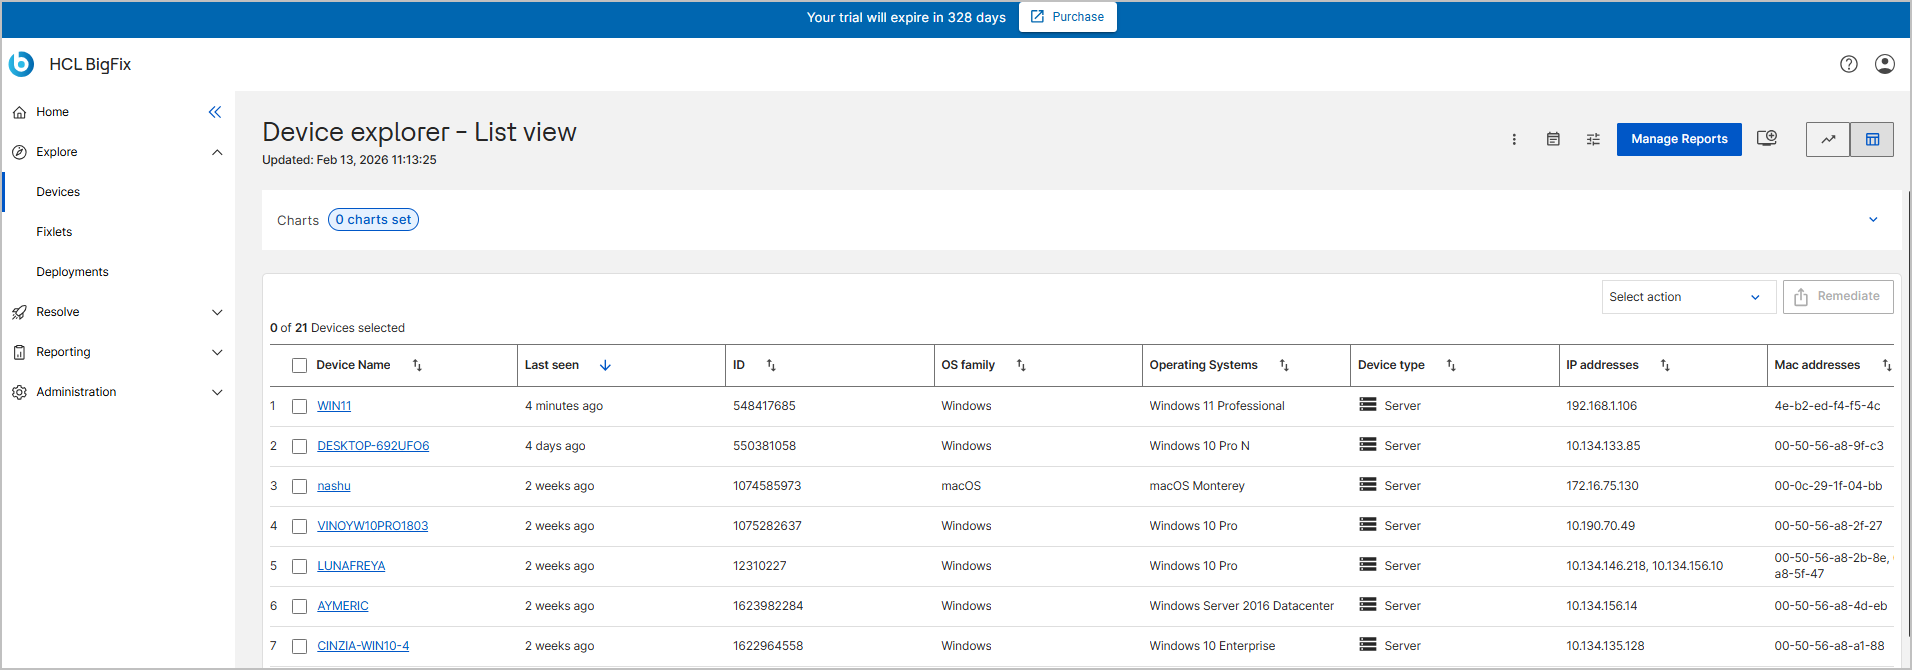The height and width of the screenshot is (670, 1912).
Task: Click the add device monitor icon
Action: pyautogui.click(x=1767, y=139)
